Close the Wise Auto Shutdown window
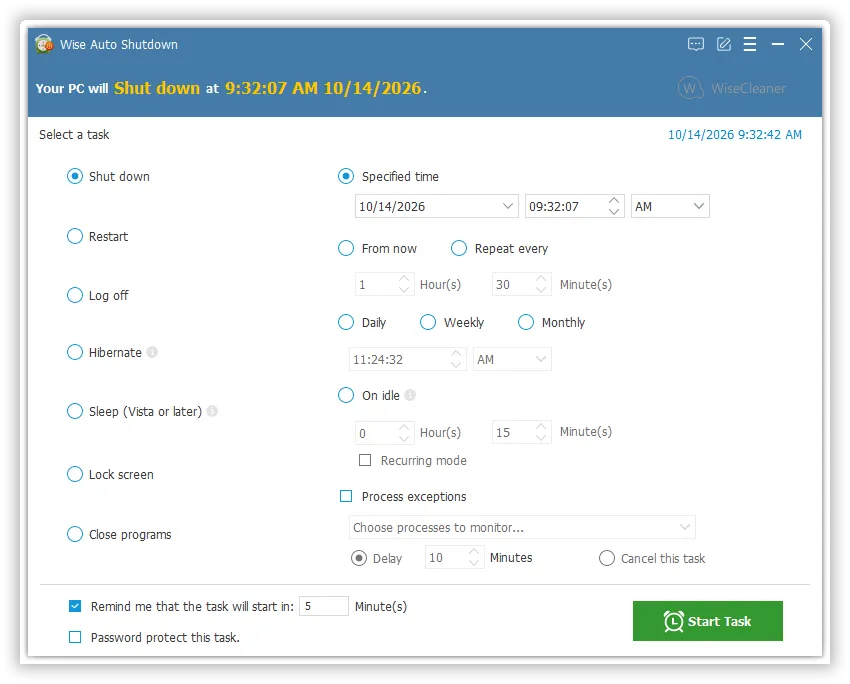This screenshot has height=684, width=850. coord(806,44)
